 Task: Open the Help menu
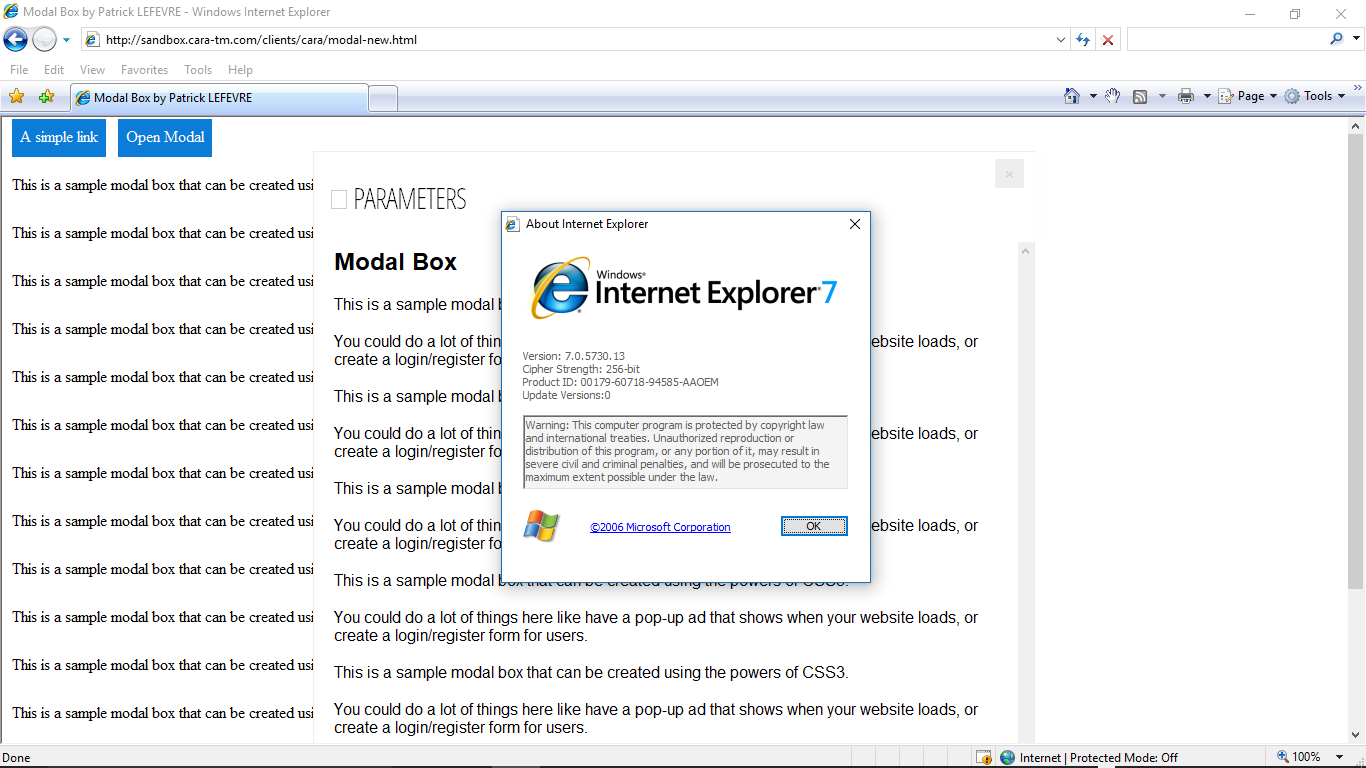tap(240, 70)
